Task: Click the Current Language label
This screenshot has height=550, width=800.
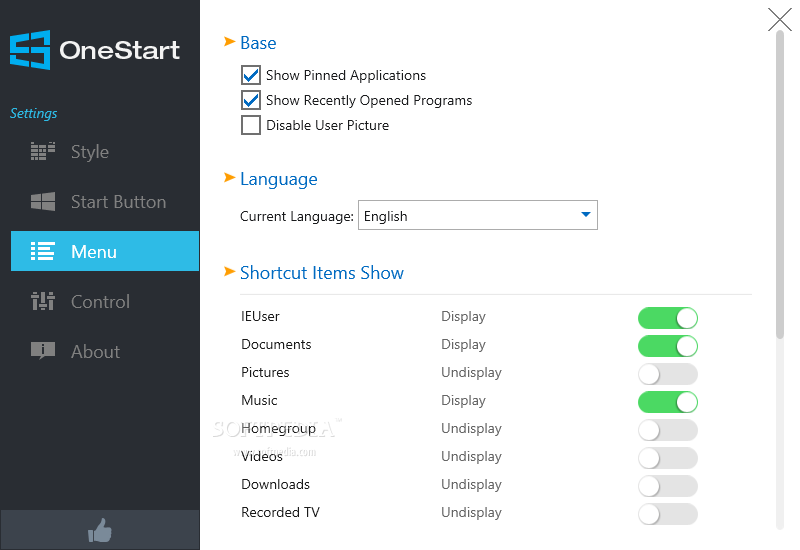Action: click(x=296, y=216)
